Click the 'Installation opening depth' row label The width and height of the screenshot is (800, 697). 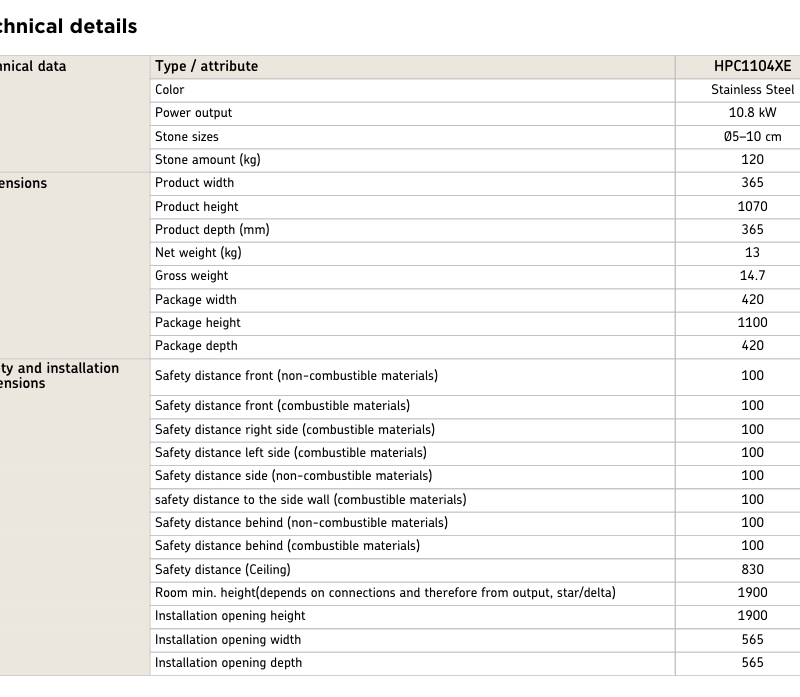(x=228, y=663)
